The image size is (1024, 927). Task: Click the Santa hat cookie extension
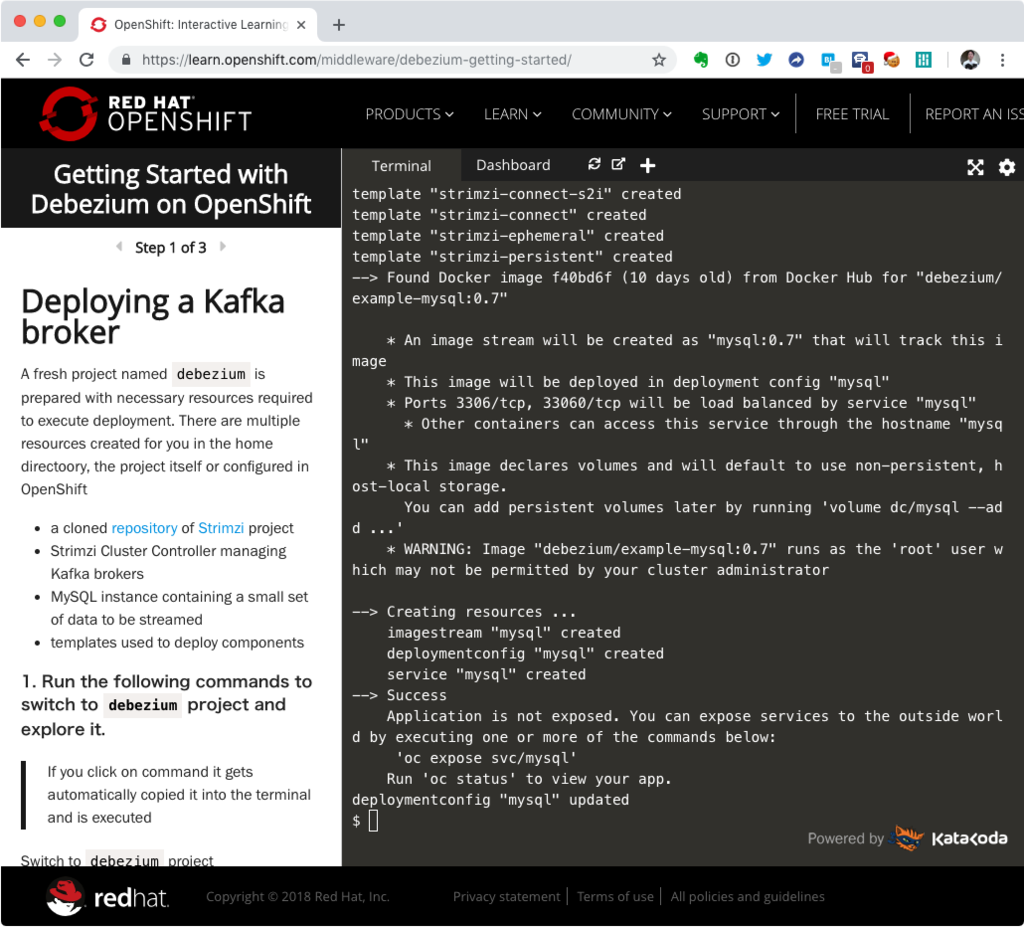pos(891,60)
